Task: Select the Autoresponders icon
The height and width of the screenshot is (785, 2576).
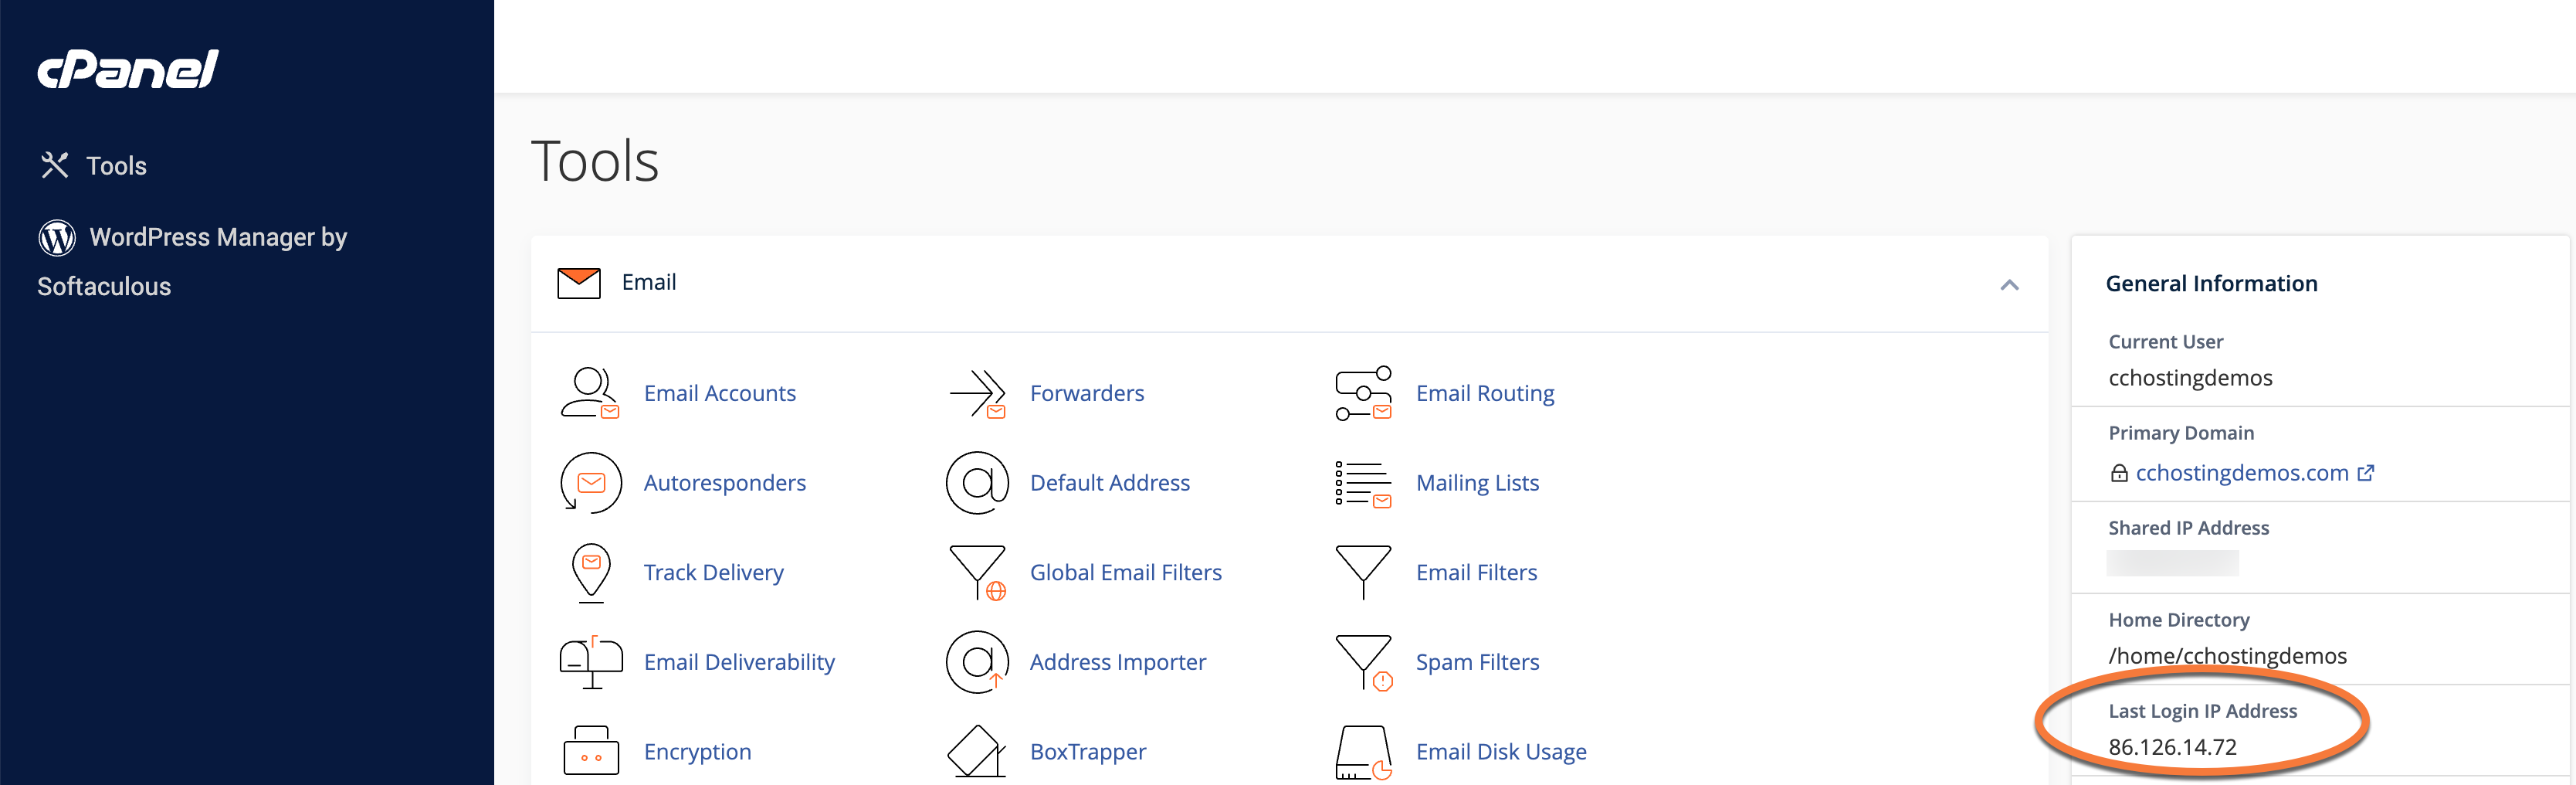Action: click(x=590, y=482)
